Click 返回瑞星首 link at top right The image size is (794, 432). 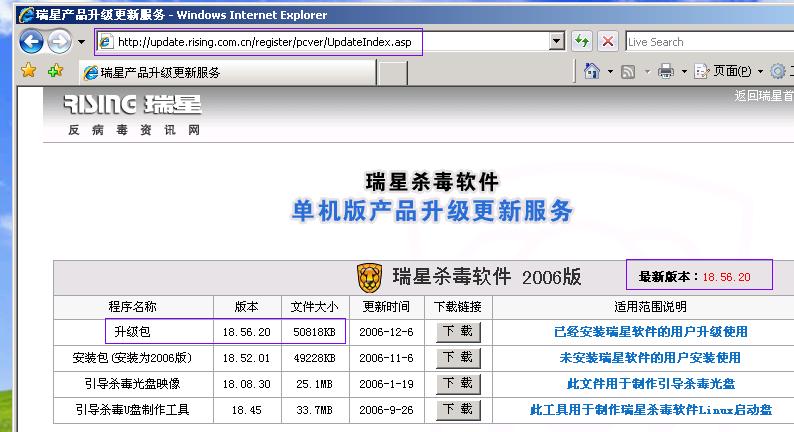(x=764, y=95)
